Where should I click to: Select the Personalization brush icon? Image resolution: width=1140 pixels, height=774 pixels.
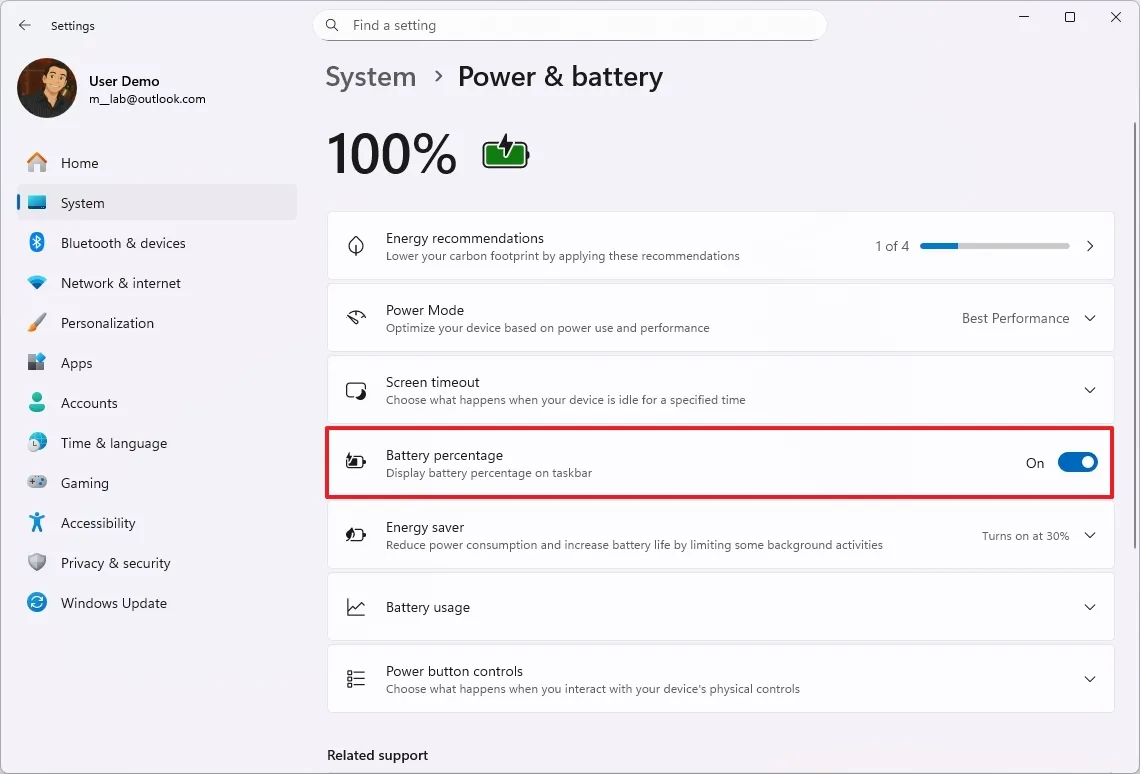click(x=37, y=322)
